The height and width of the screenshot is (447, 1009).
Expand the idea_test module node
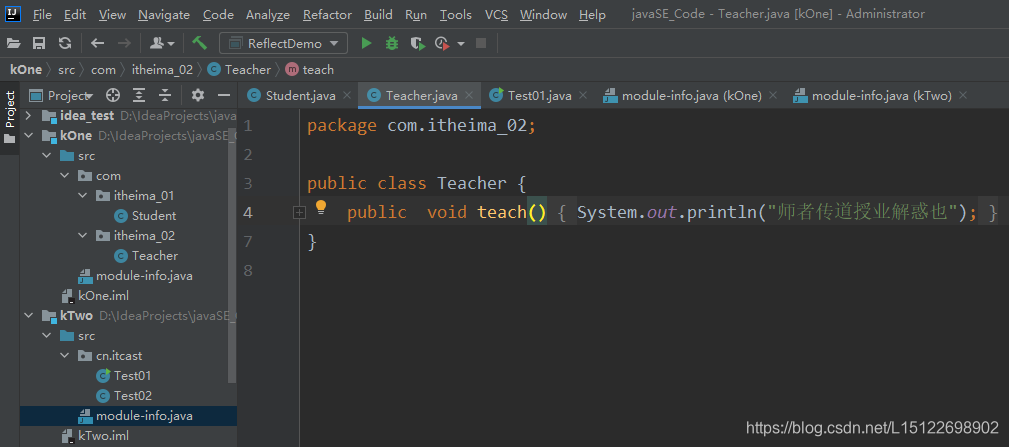28,116
